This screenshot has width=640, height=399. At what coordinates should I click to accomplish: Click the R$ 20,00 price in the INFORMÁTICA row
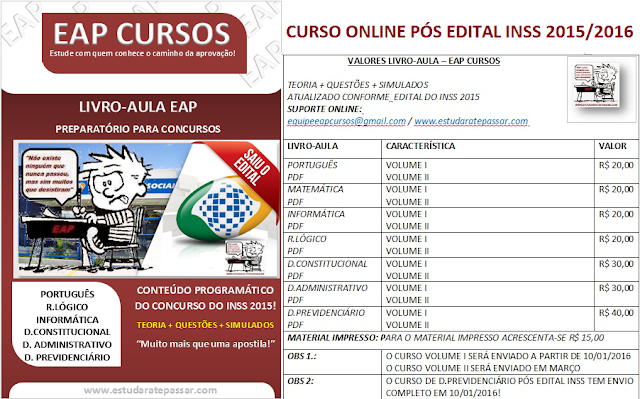[616, 214]
